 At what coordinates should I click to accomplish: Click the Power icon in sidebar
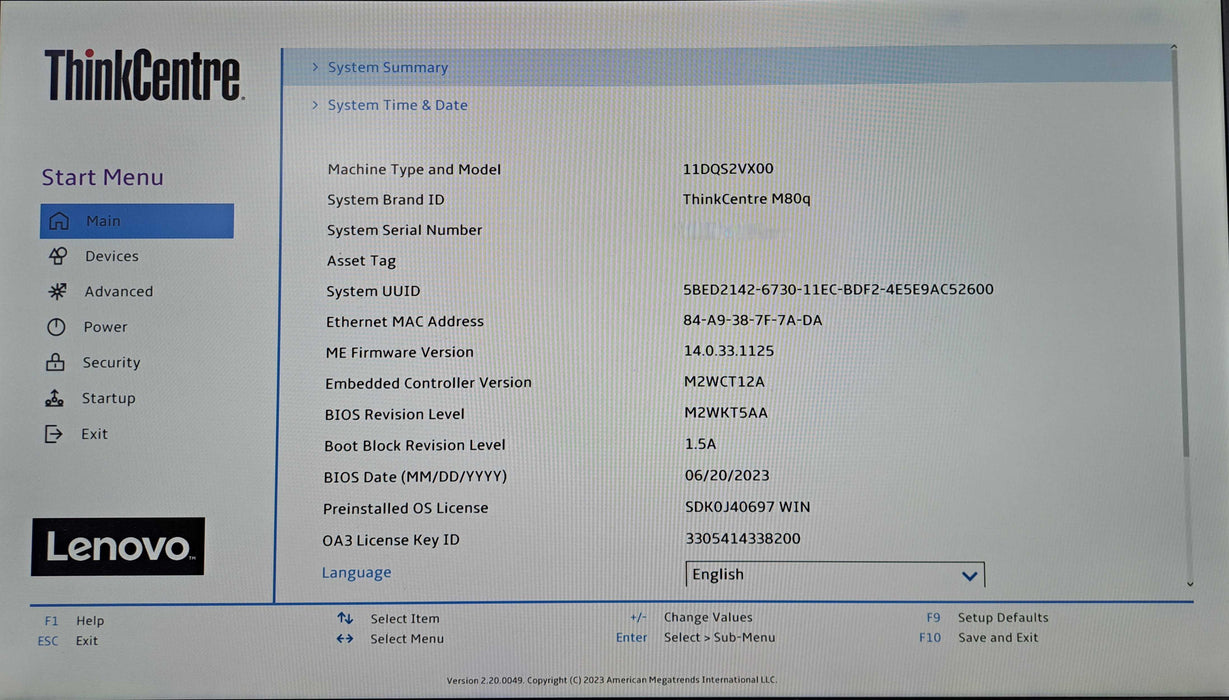tap(56, 327)
